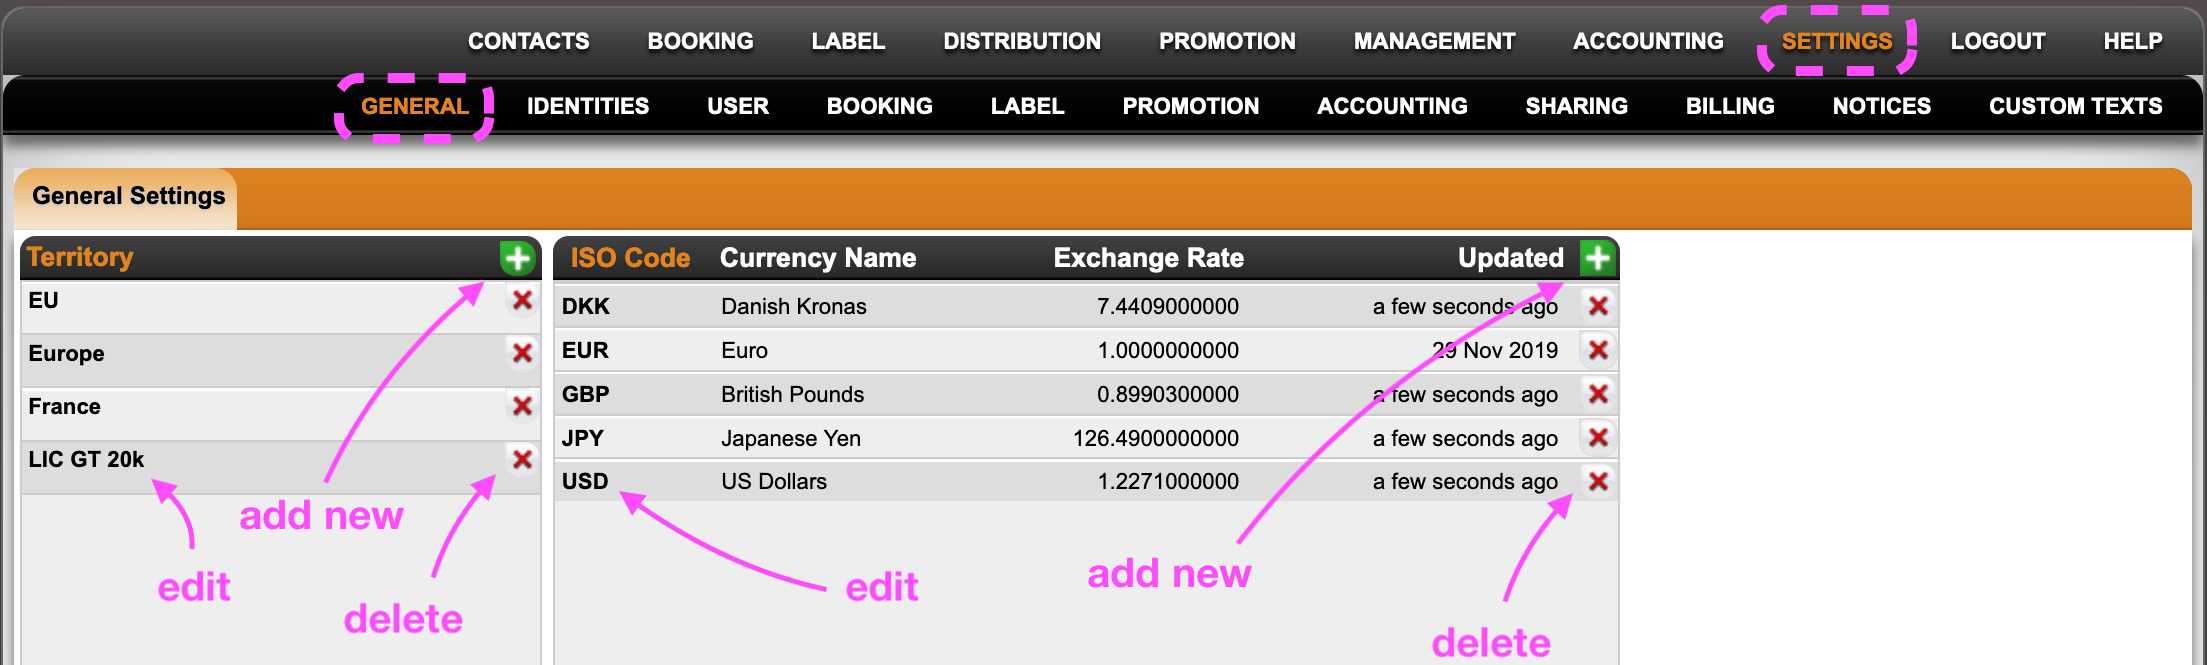Switch to the Billing subtab
The width and height of the screenshot is (2207, 665).
point(1730,106)
